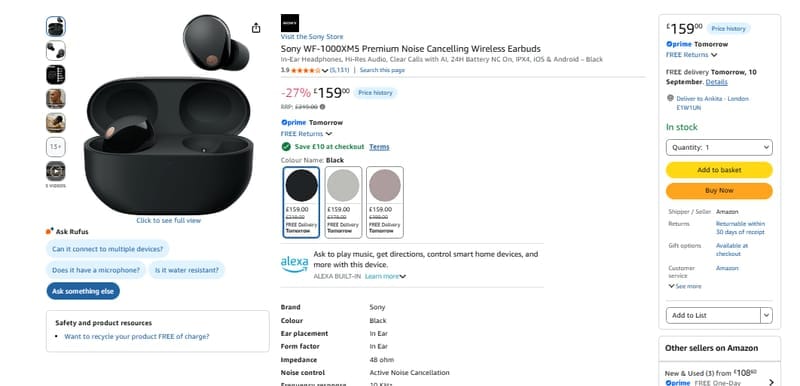
Task: Click the delivery location pin icon
Action: 670,98
